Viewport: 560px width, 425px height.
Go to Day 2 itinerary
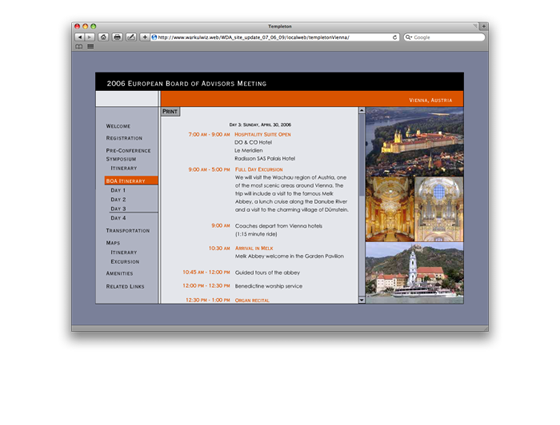pyautogui.click(x=118, y=200)
